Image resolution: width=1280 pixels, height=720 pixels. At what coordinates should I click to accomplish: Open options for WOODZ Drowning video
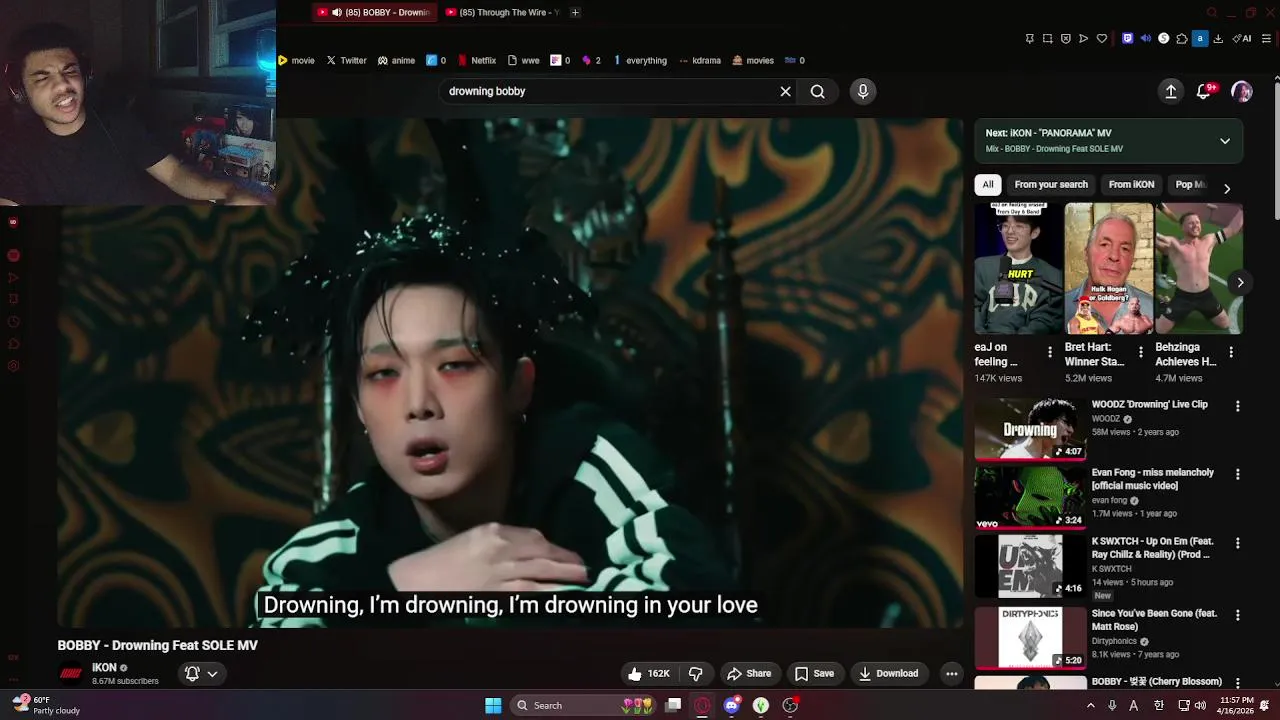point(1238,407)
